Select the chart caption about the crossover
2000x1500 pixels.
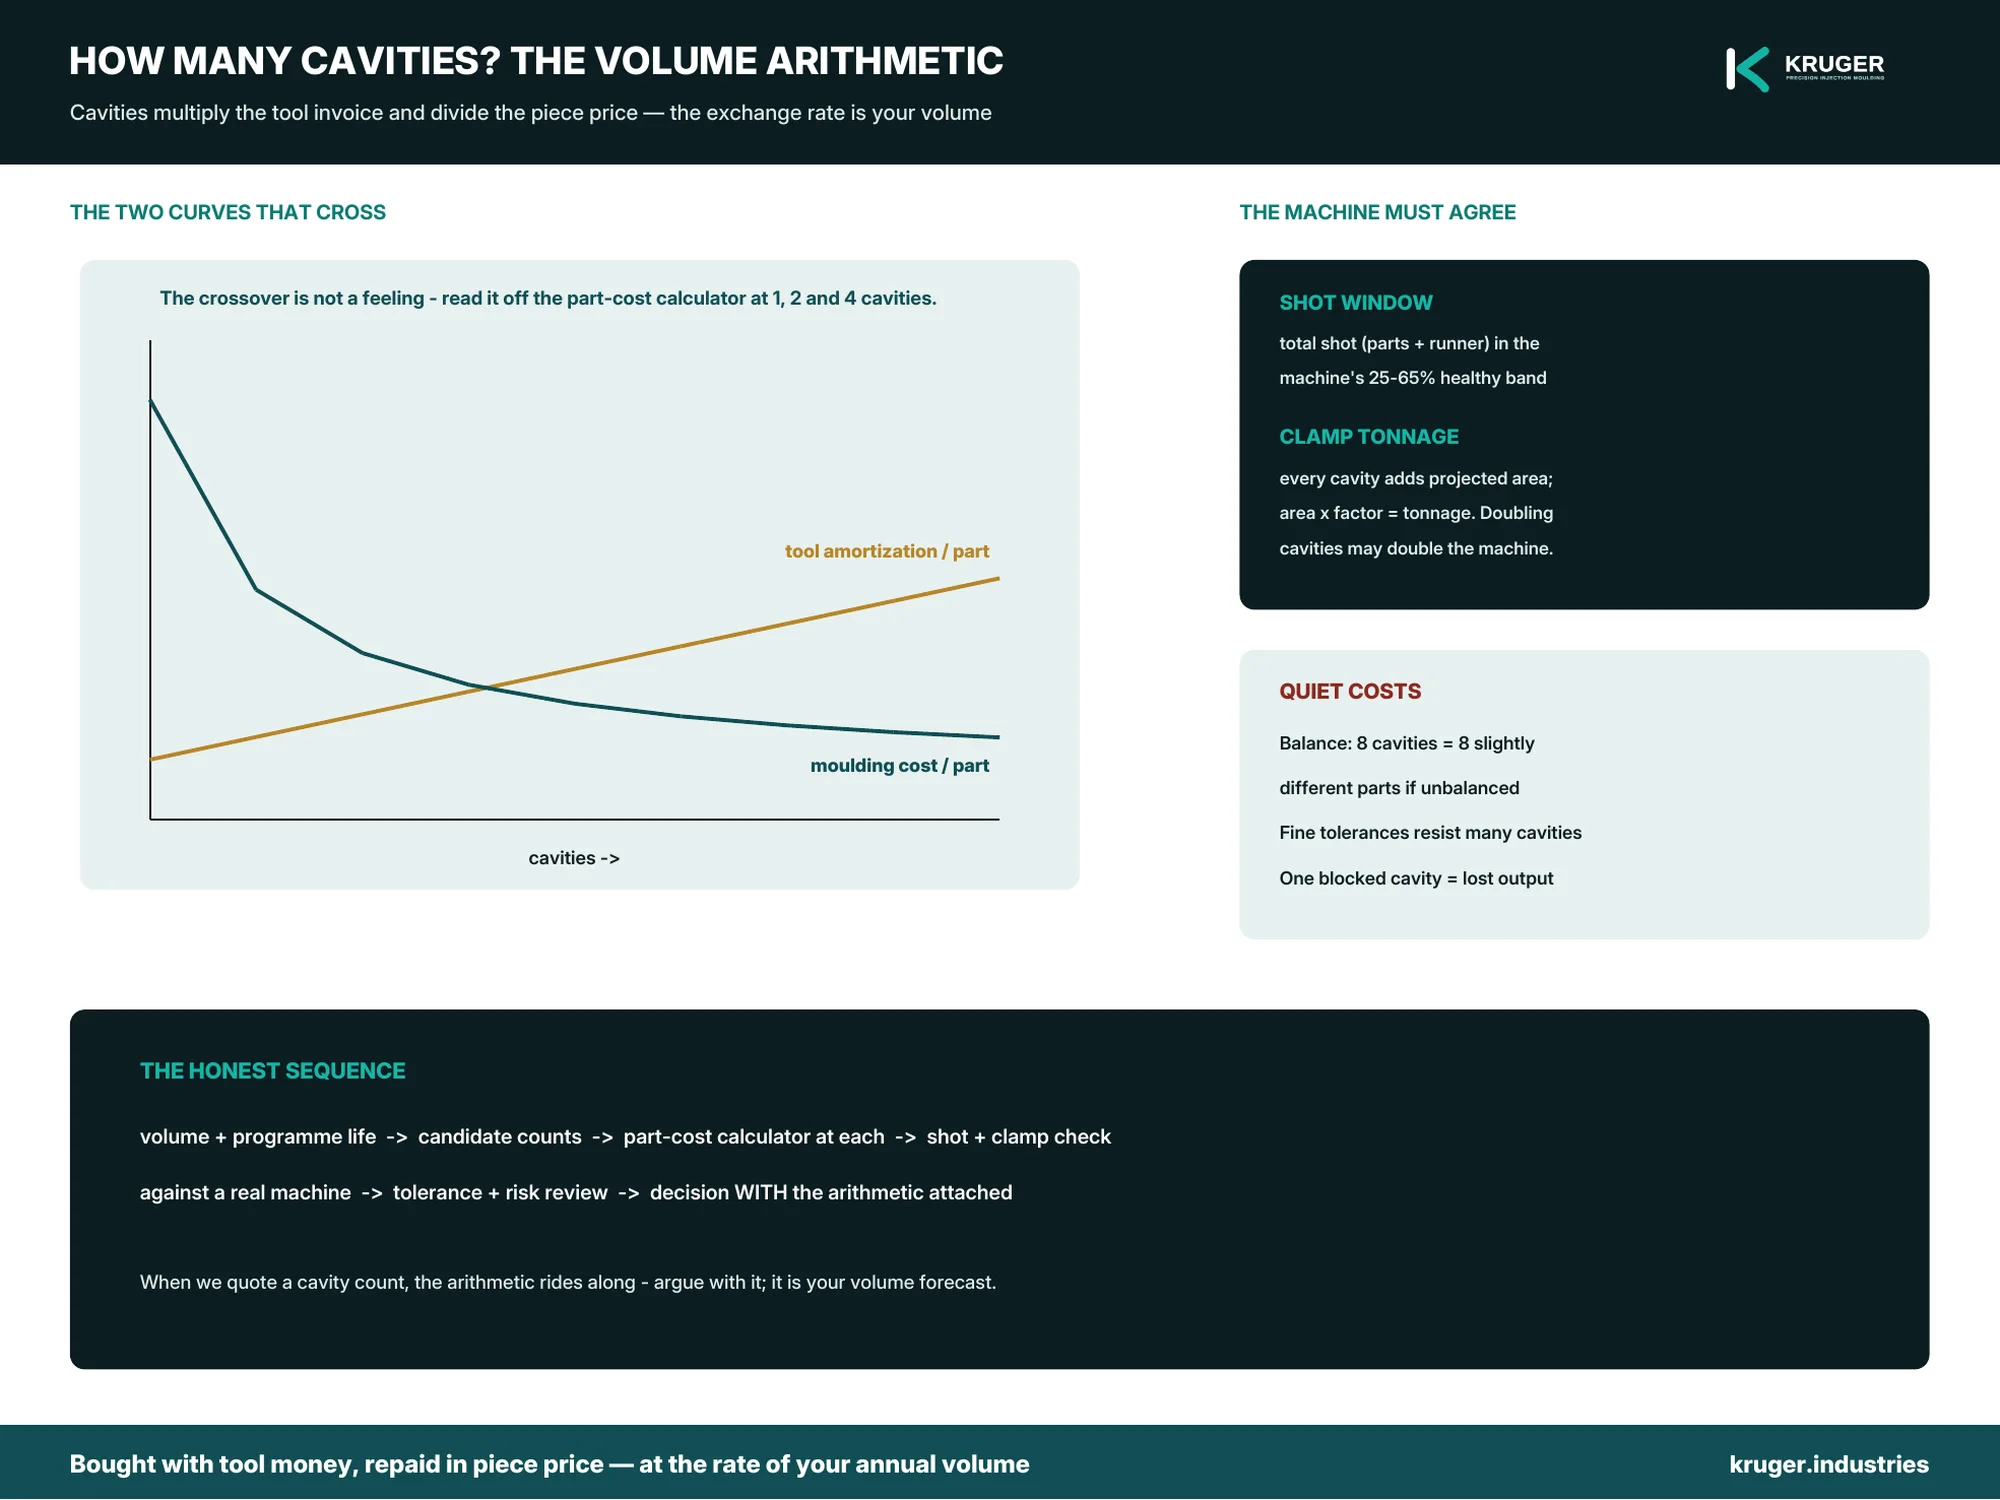pos(548,298)
